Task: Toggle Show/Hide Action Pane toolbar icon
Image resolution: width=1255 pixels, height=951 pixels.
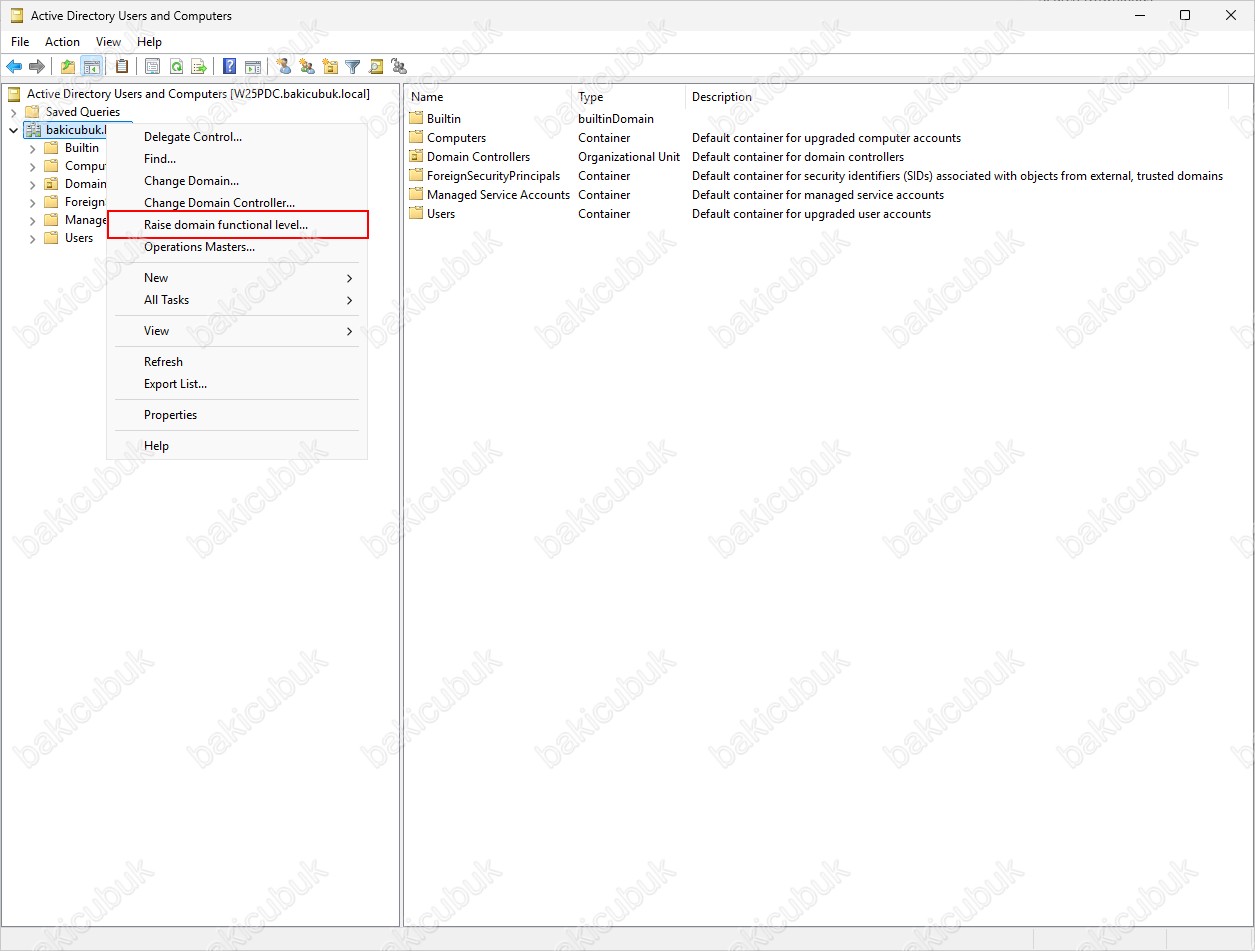Action: pyautogui.click(x=253, y=67)
